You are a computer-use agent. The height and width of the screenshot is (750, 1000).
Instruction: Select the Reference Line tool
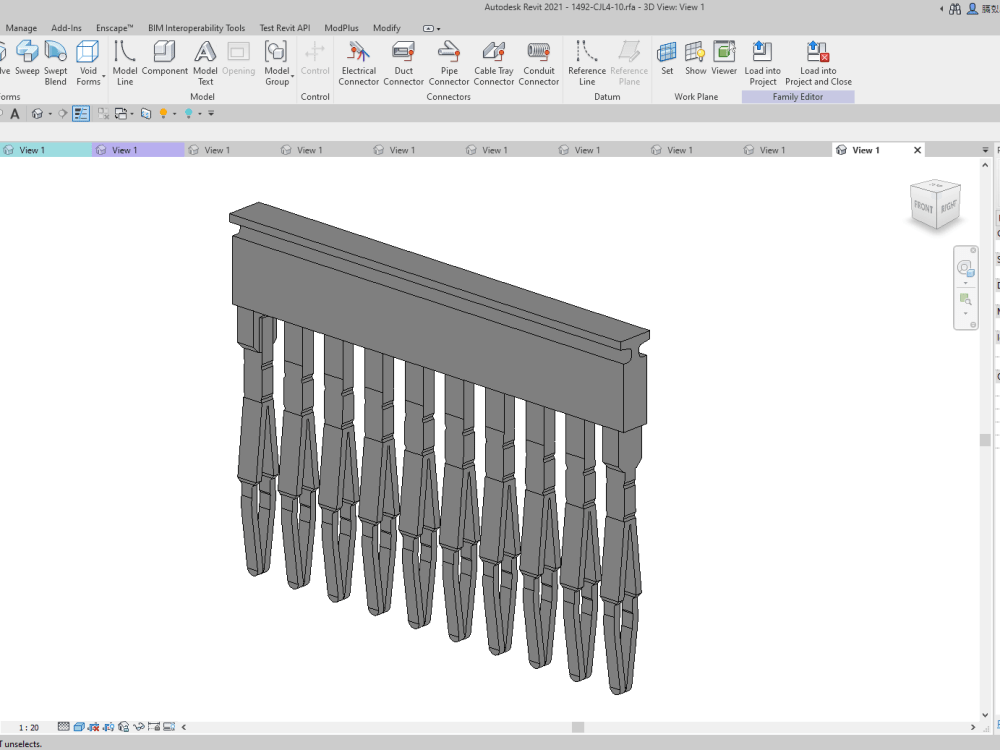click(x=586, y=62)
